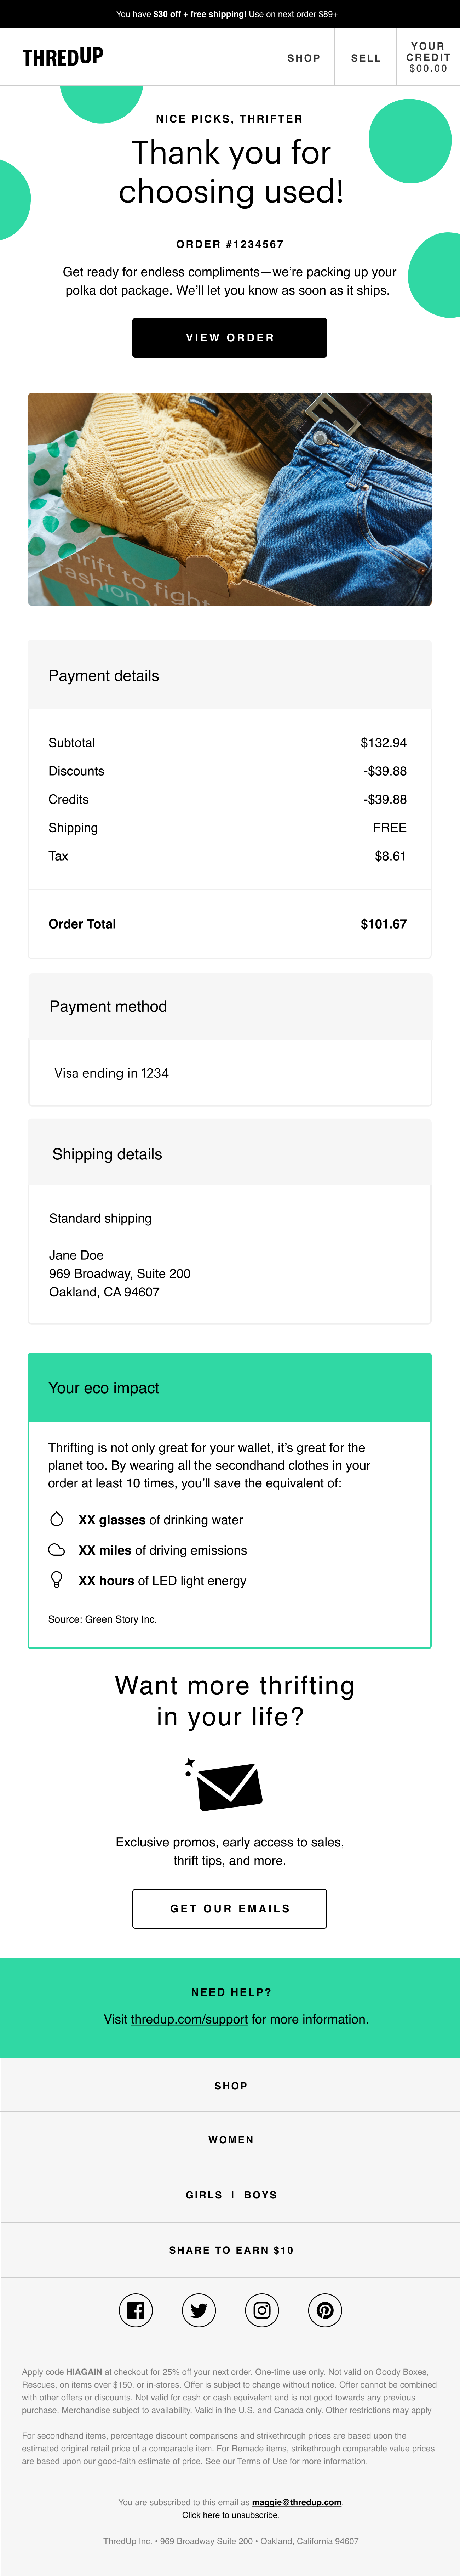
Task: Follow the thredup.com/support link
Action: pos(189,2019)
